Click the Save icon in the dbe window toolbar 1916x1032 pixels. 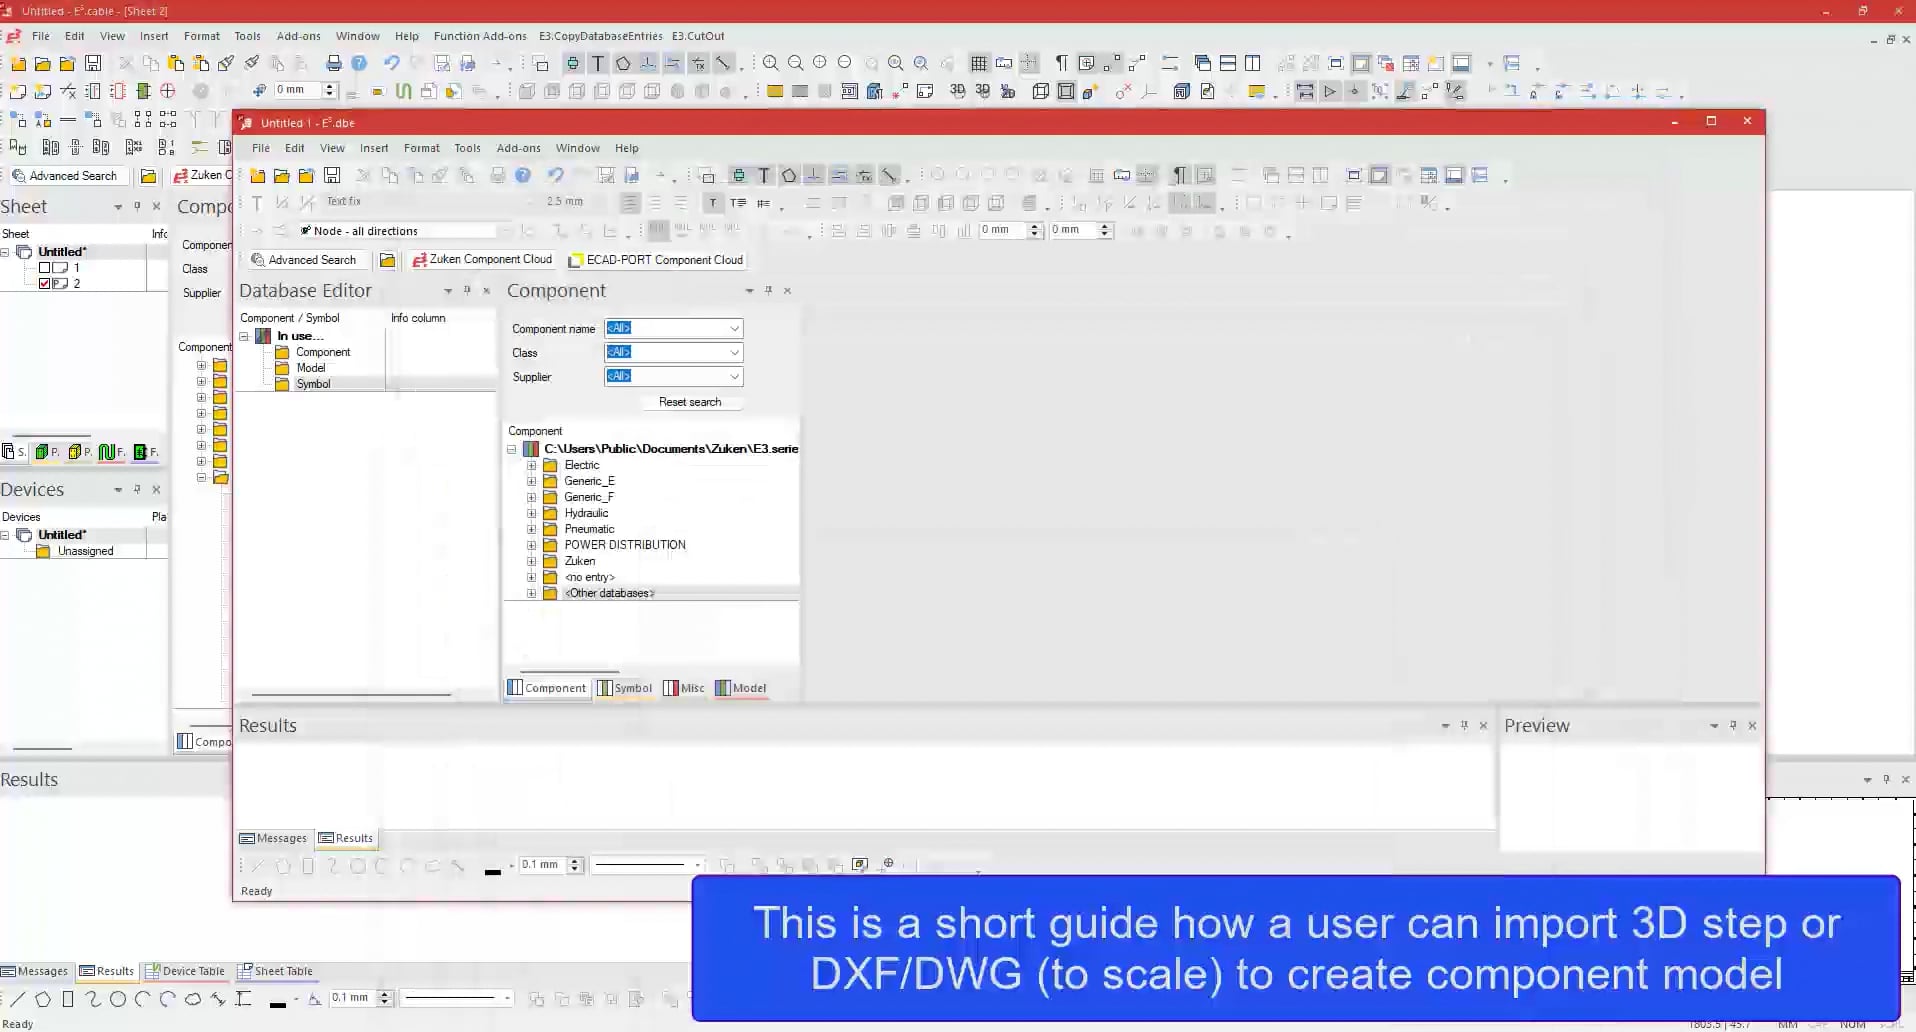point(332,175)
